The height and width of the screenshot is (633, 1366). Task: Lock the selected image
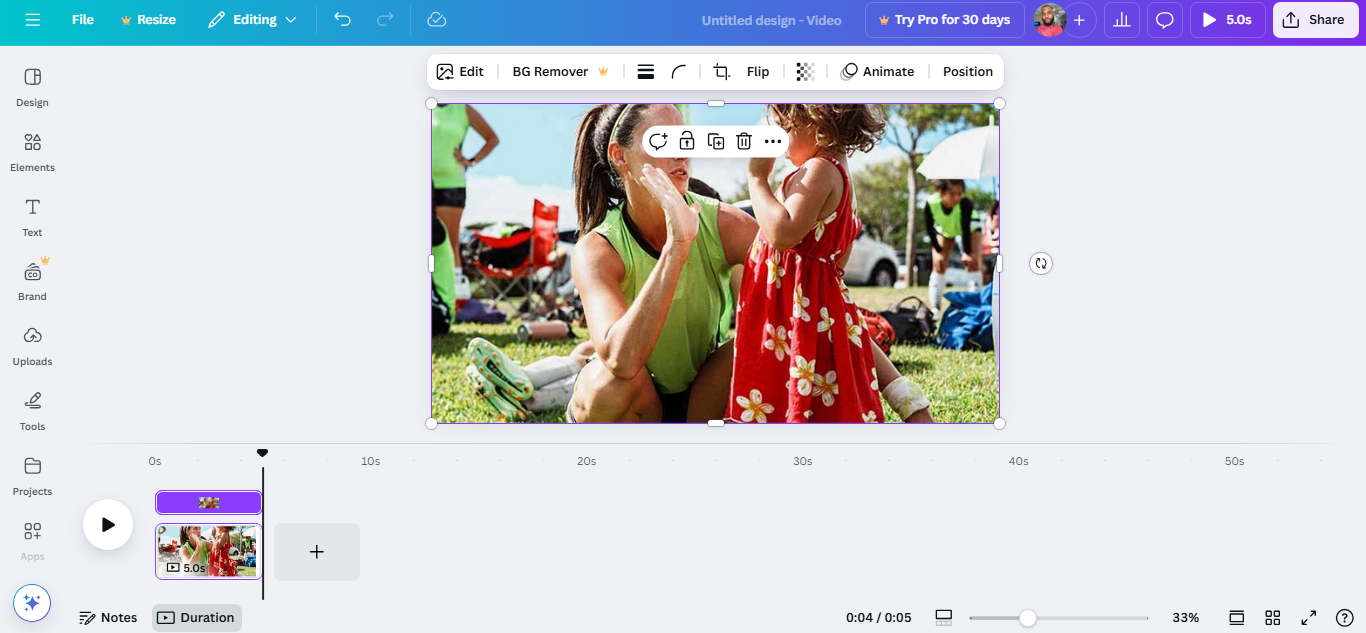tap(686, 141)
